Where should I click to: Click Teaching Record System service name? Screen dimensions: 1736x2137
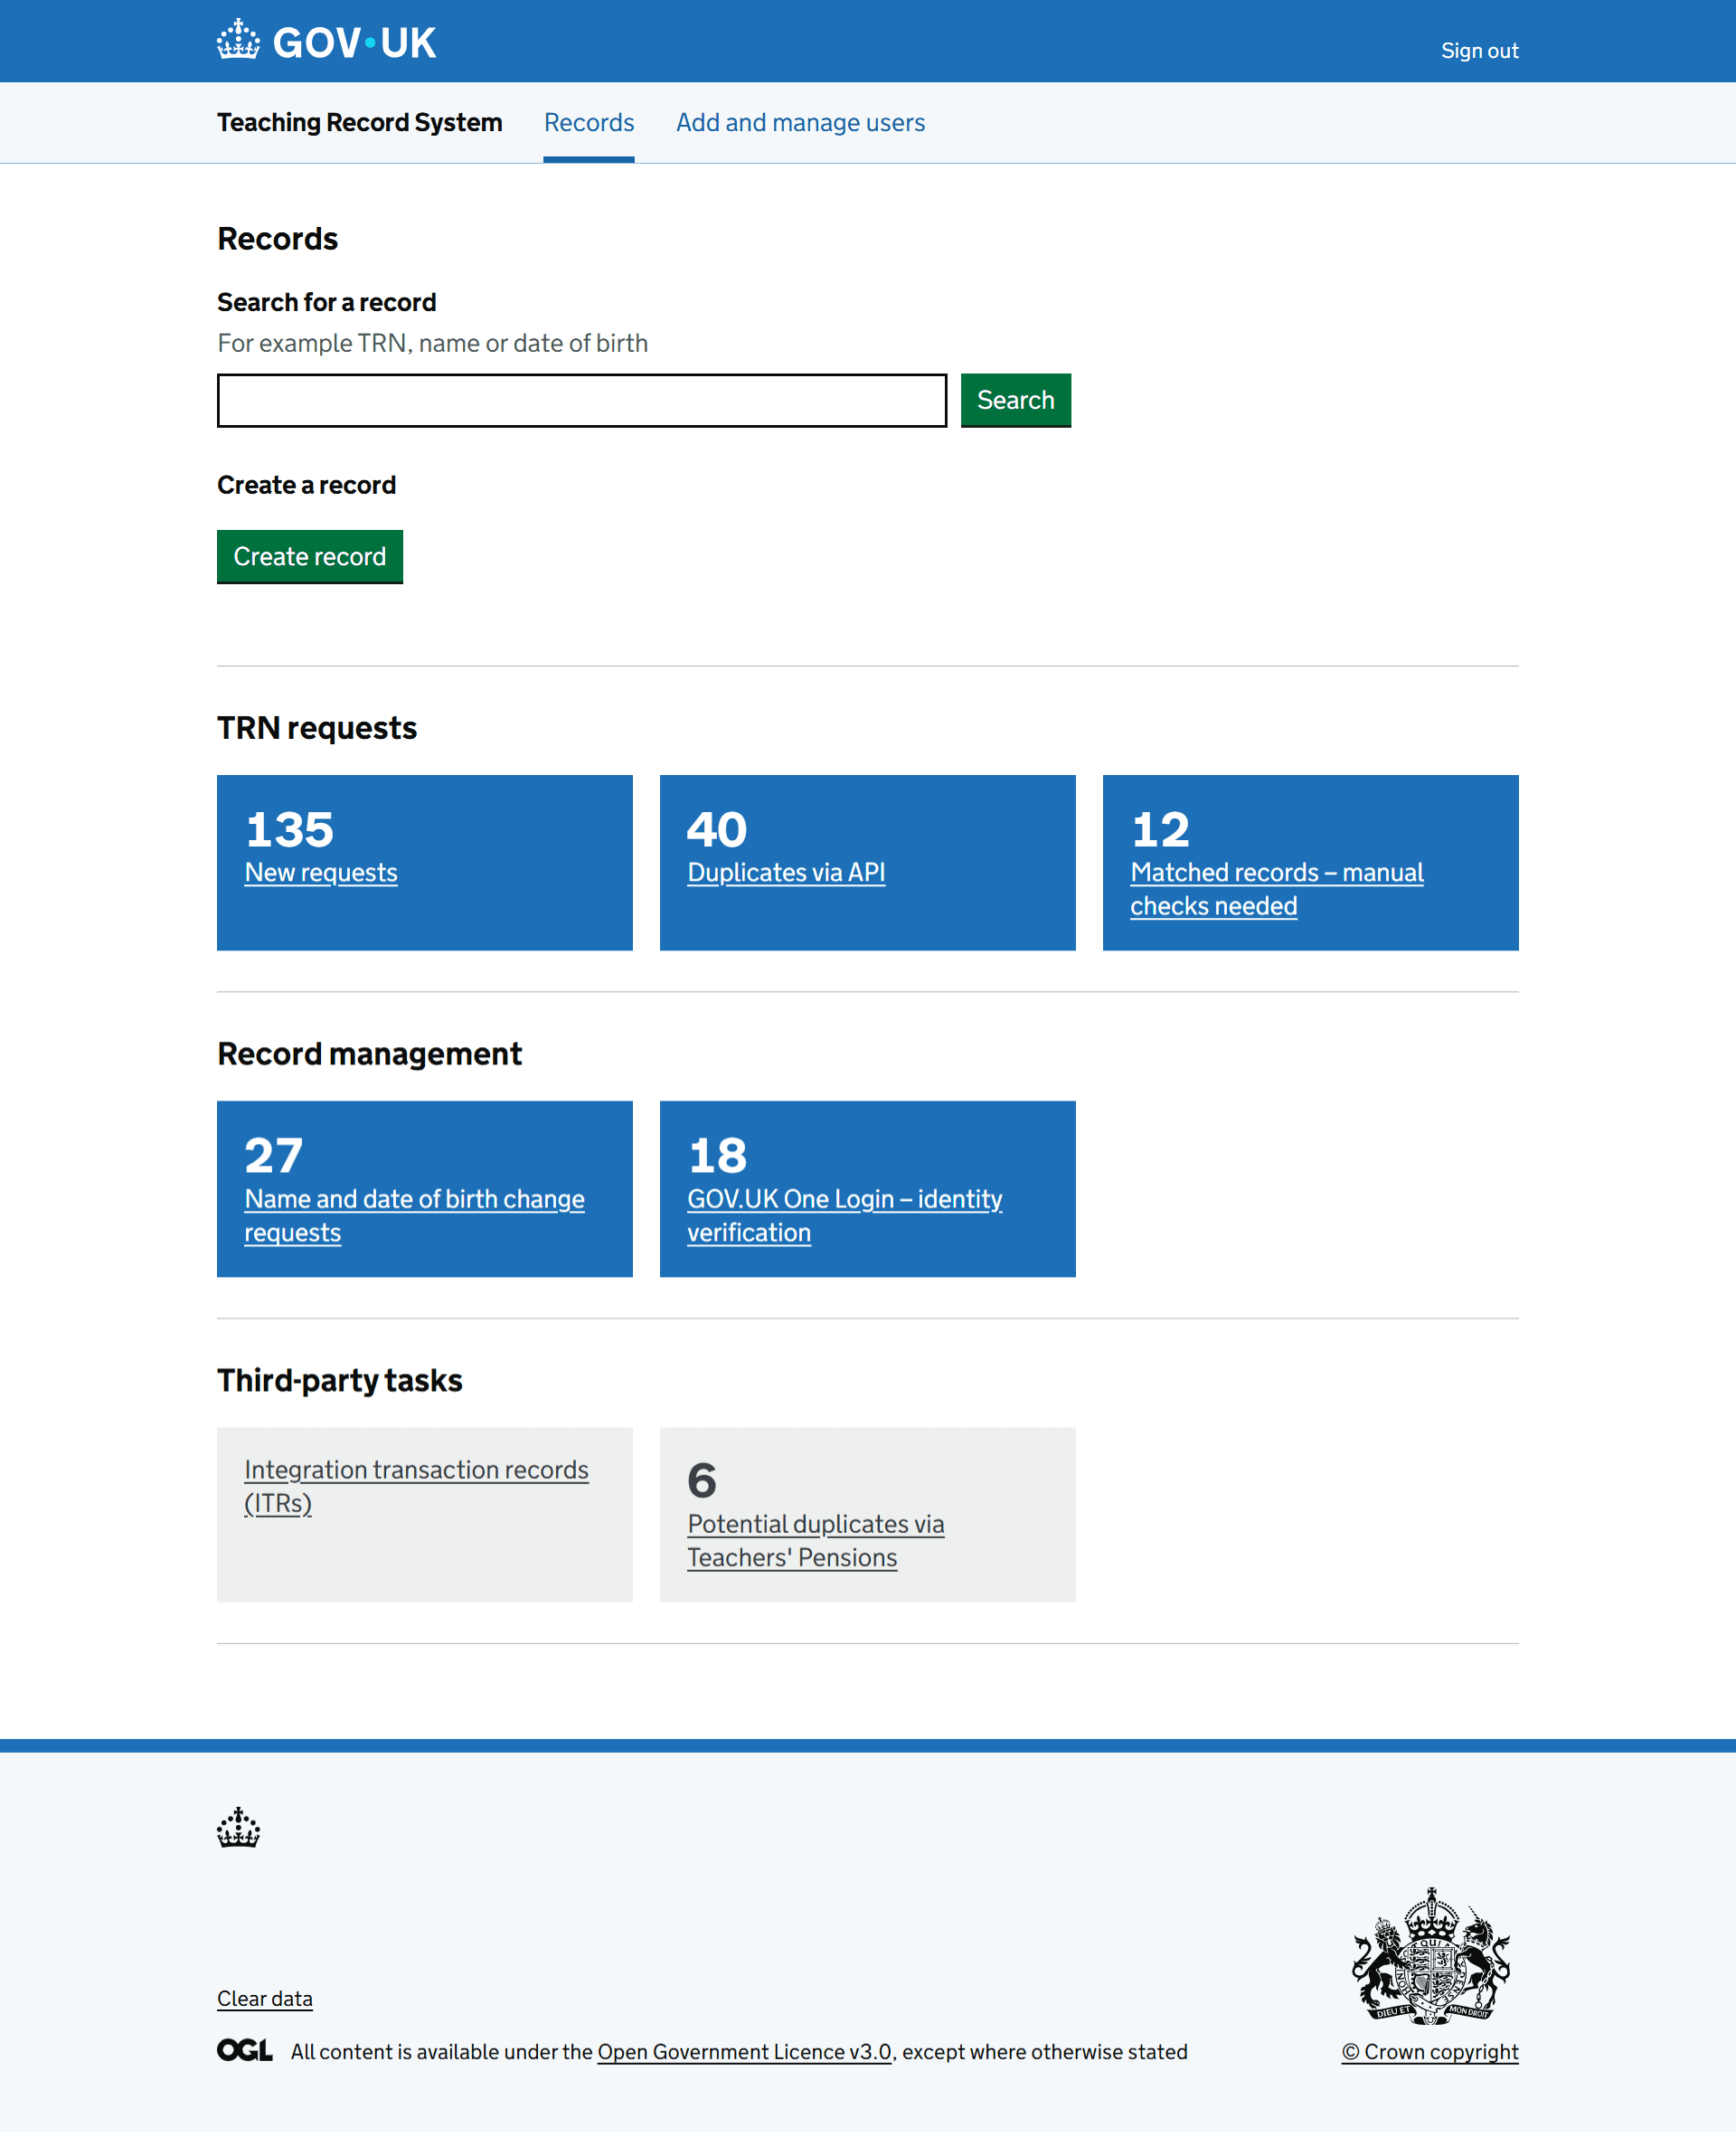360,122
